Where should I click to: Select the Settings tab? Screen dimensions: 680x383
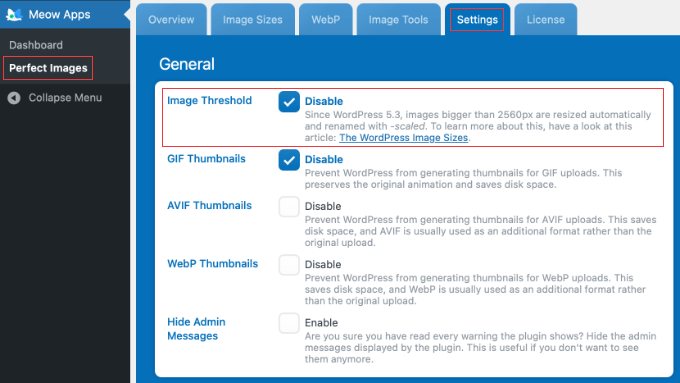click(x=477, y=20)
